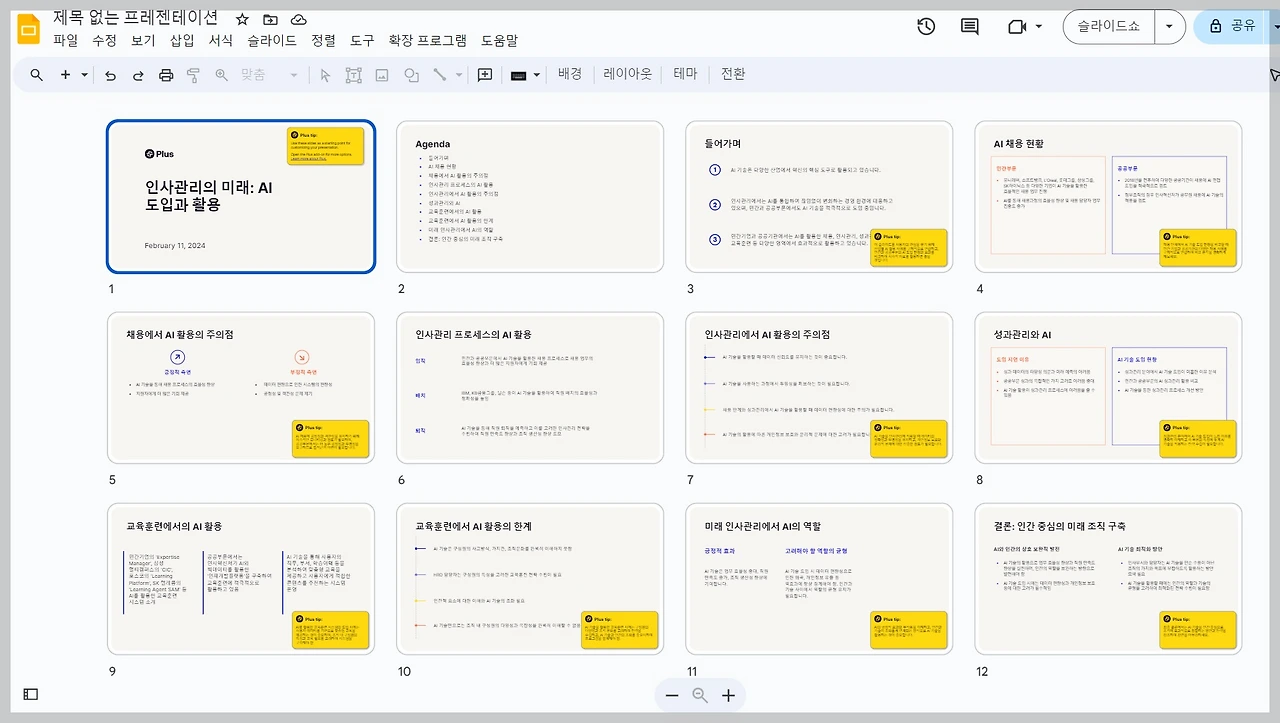Select the AI 채용 현황 slide thumbnail
This screenshot has width=1280, height=723.
tap(1108, 196)
